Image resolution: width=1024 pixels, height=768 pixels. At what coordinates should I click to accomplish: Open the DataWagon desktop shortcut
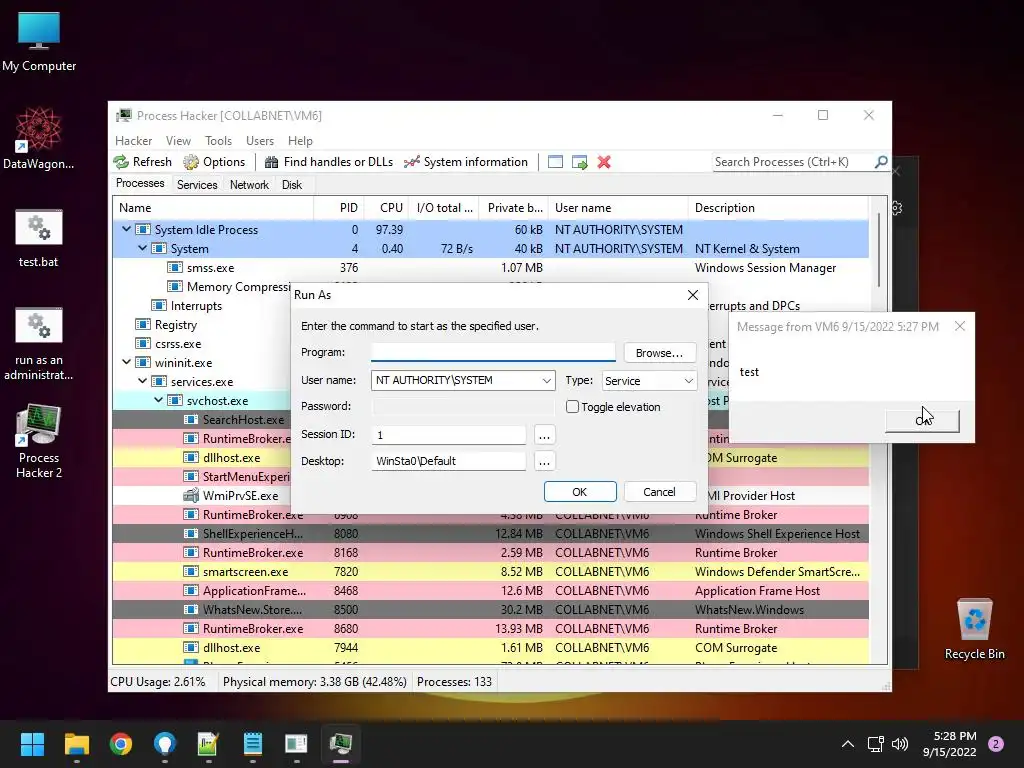point(39,138)
